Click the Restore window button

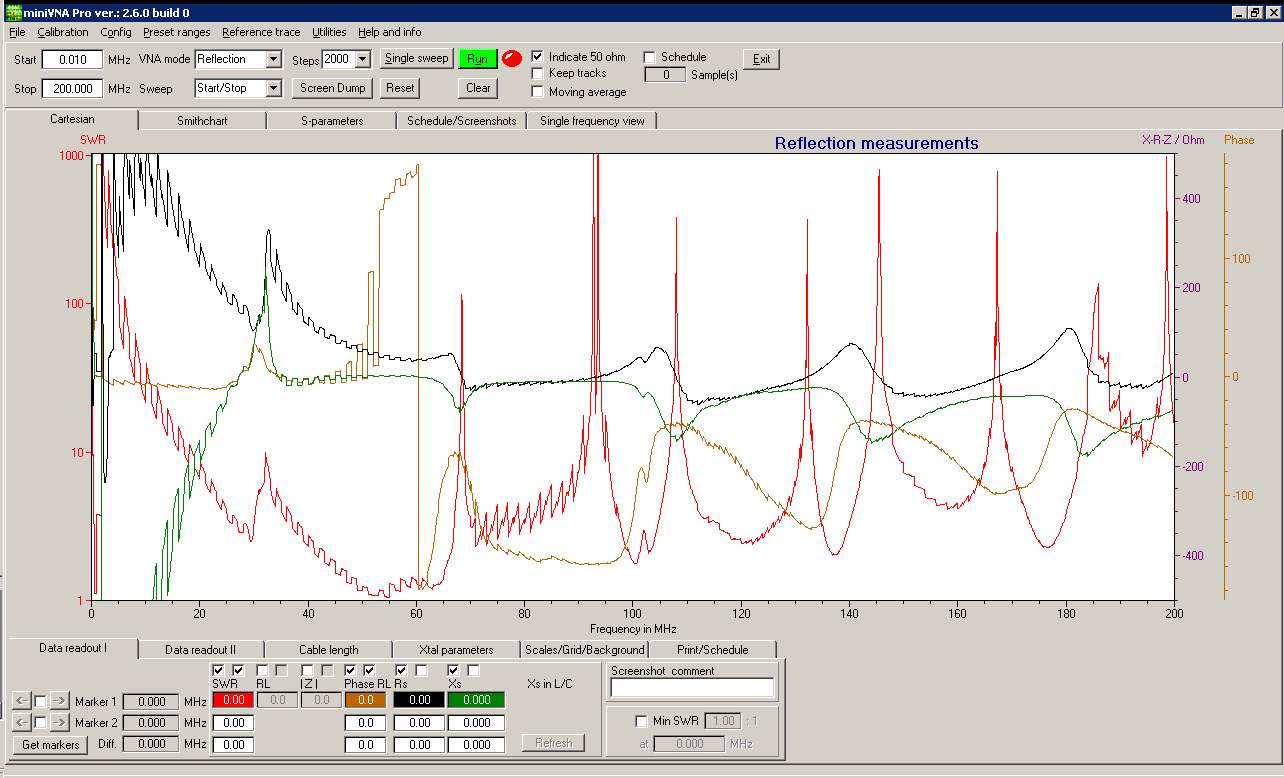point(1255,12)
